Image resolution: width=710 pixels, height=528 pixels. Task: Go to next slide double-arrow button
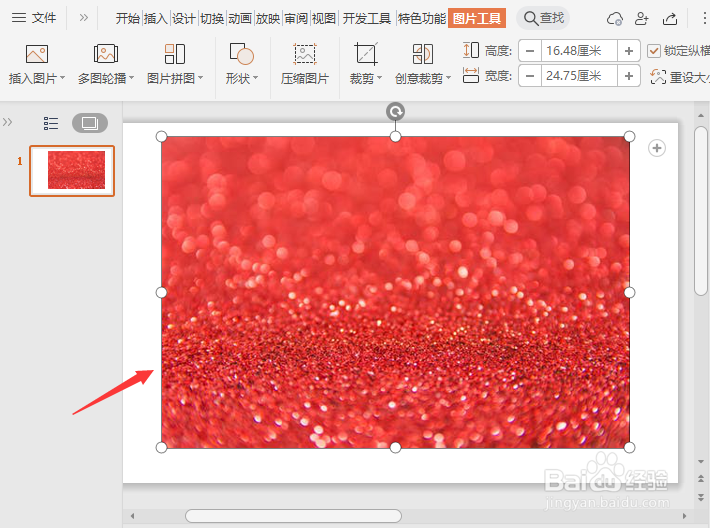(701, 497)
